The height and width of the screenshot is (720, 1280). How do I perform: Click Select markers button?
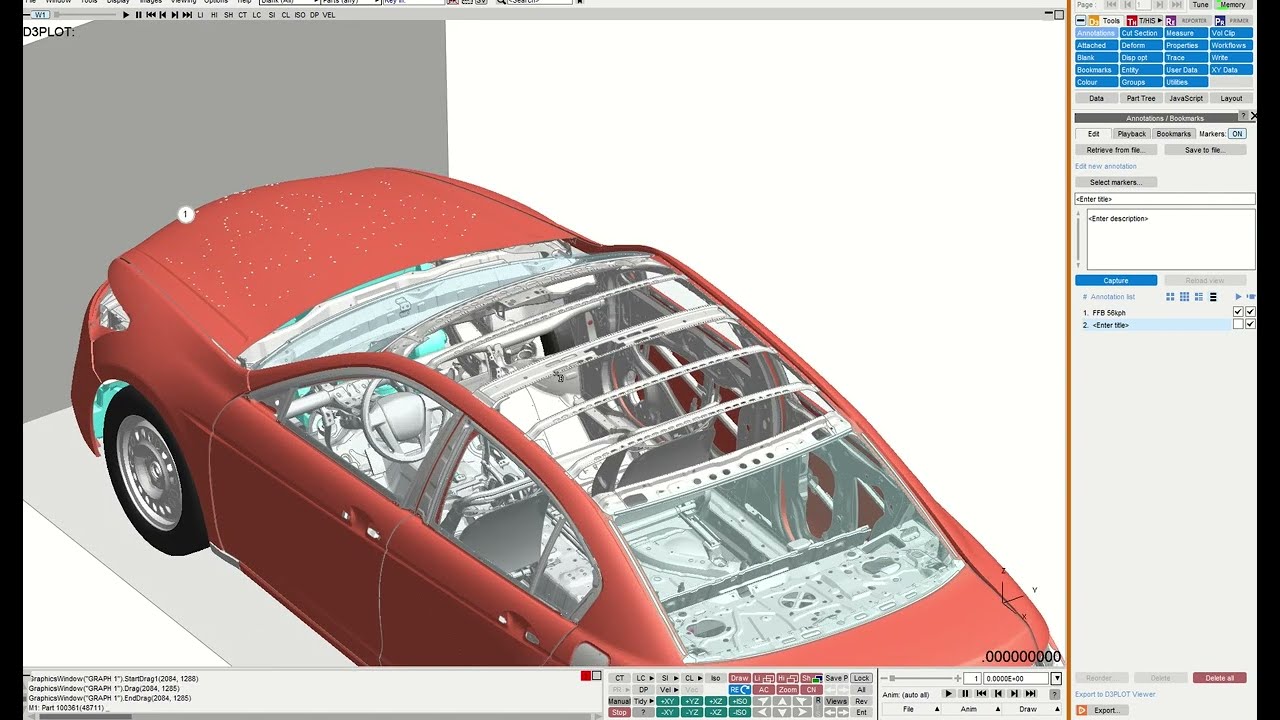(x=1116, y=182)
